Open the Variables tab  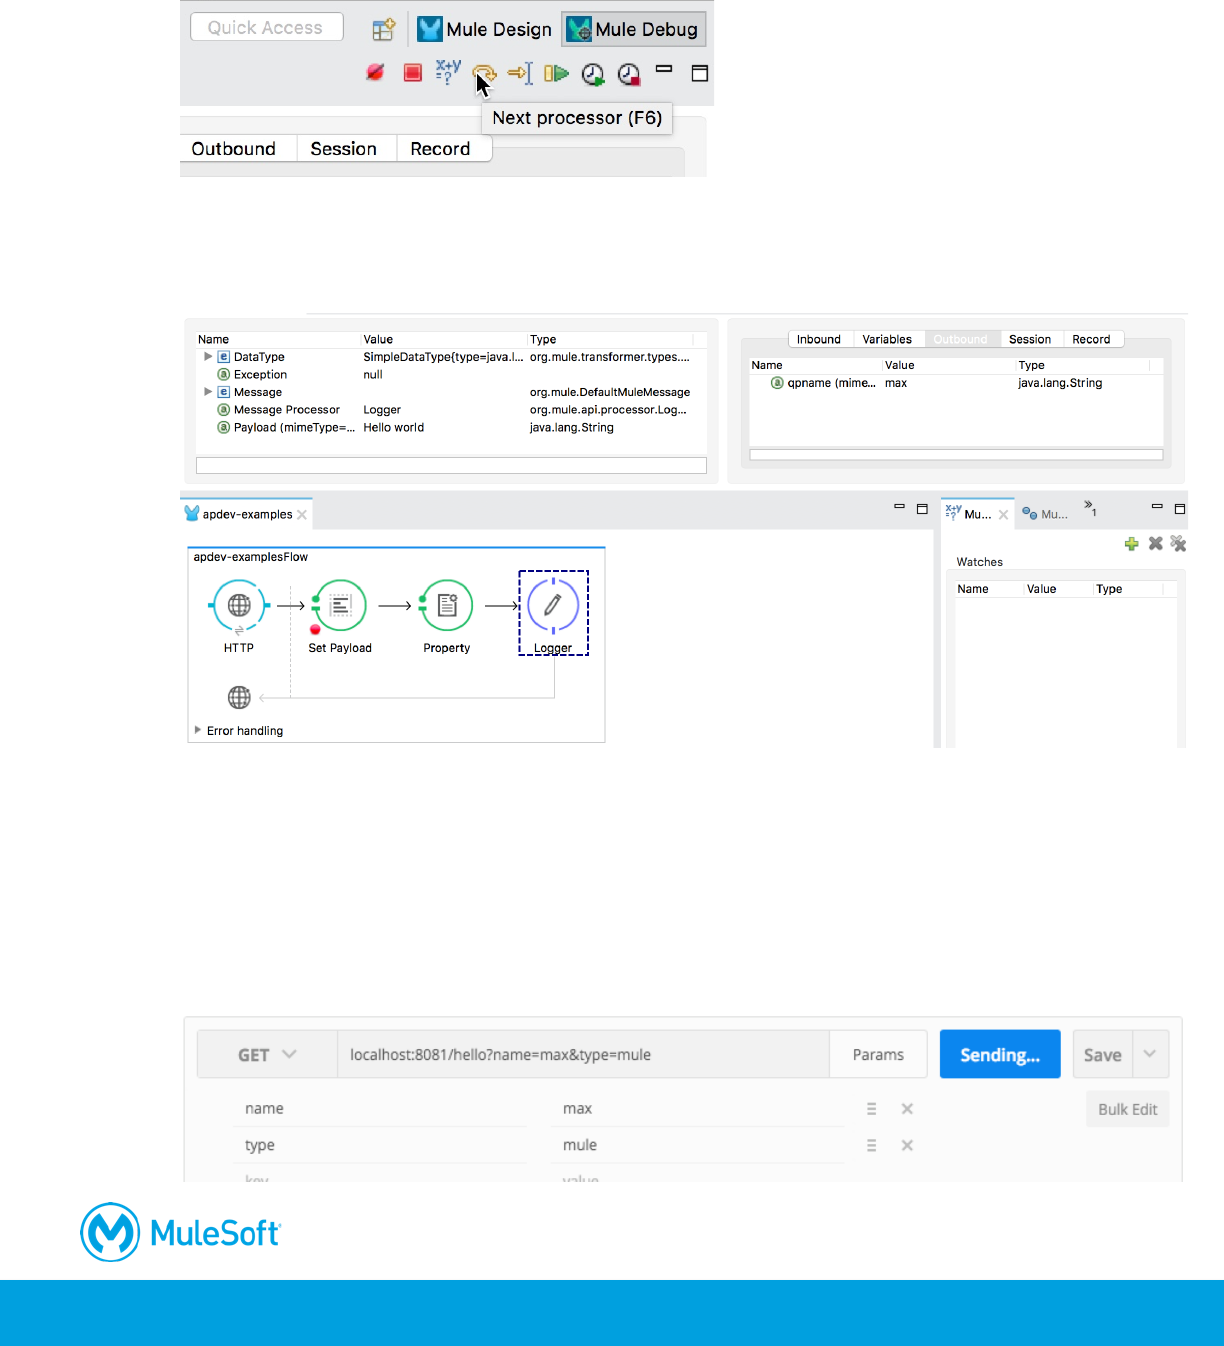(x=888, y=339)
